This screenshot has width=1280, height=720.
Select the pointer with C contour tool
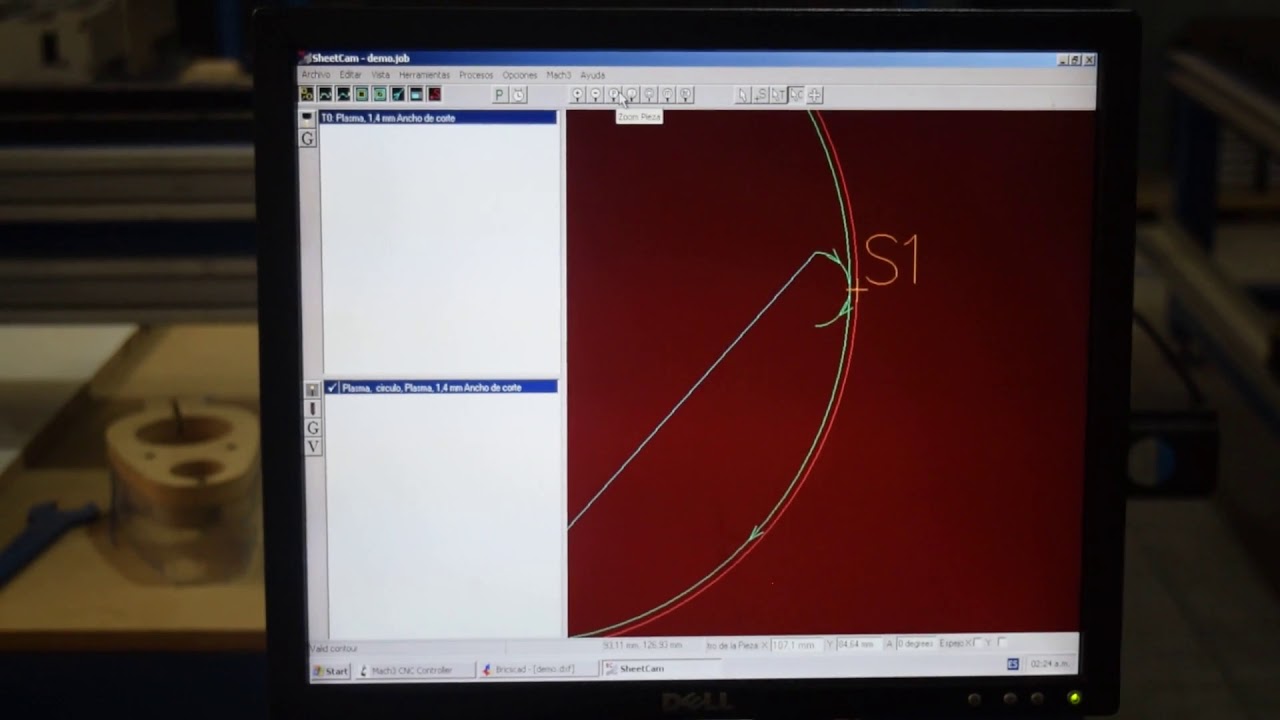(796, 95)
